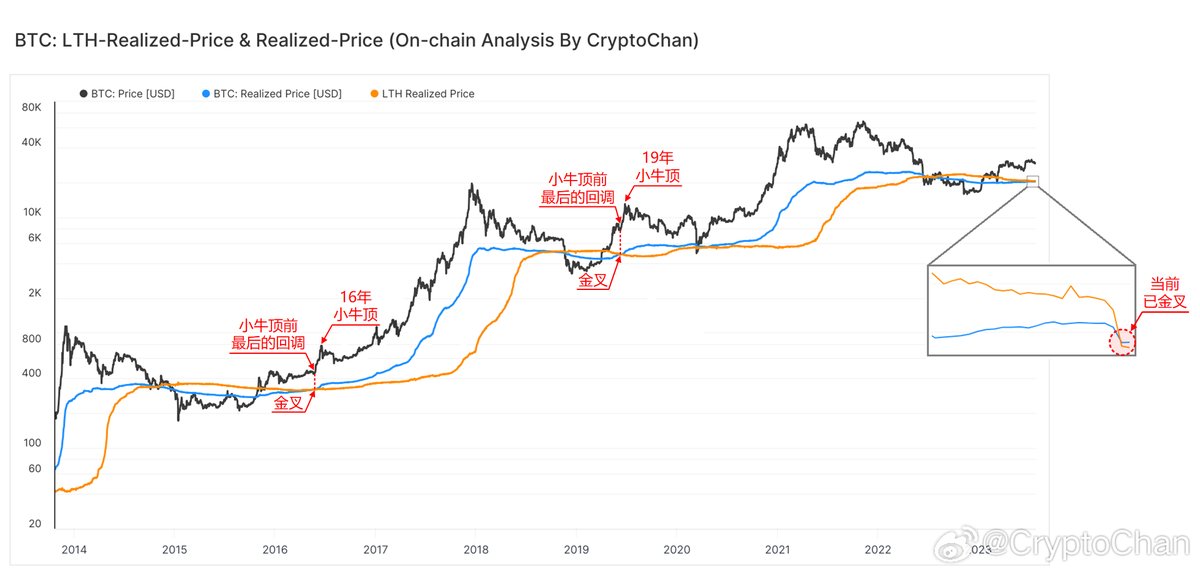The image size is (1200, 575).
Task: Toggle the LTH Realized Price legend entry
Action: (422, 94)
